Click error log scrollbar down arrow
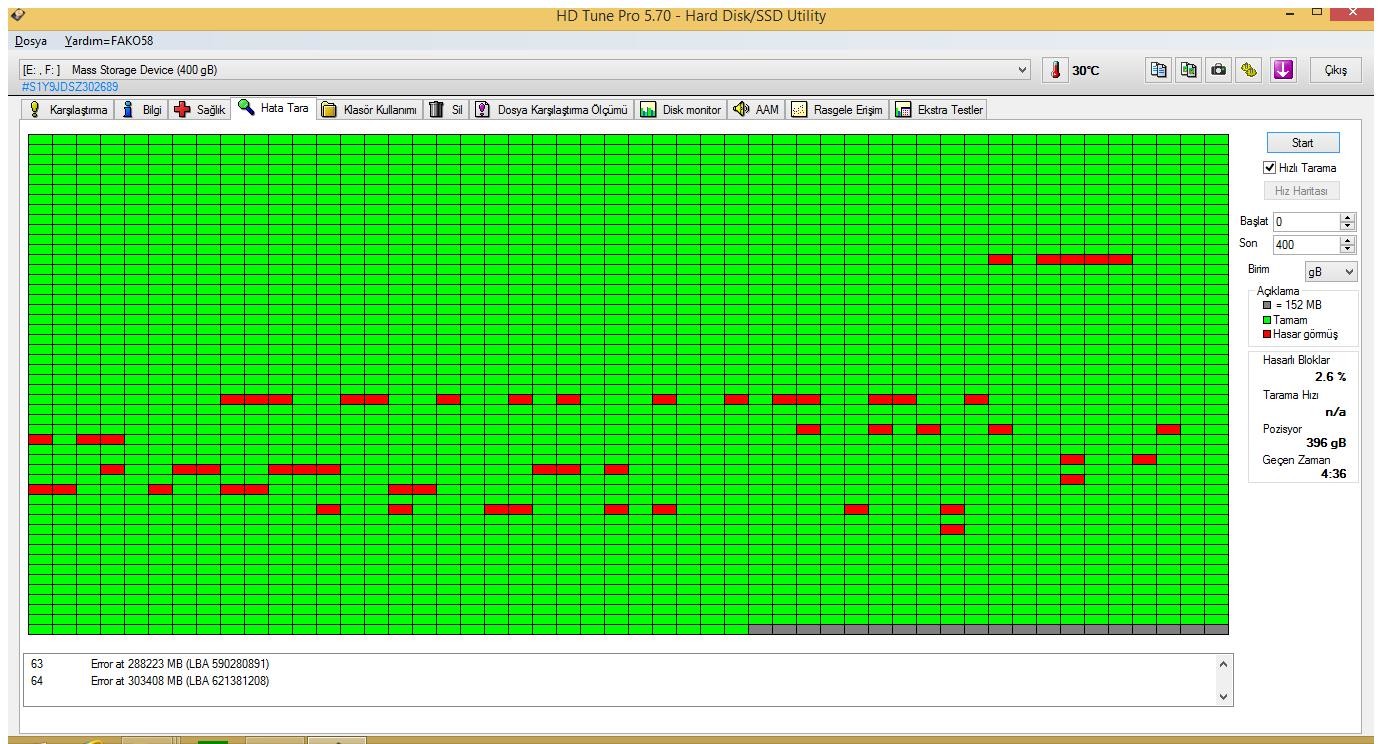 1224,697
